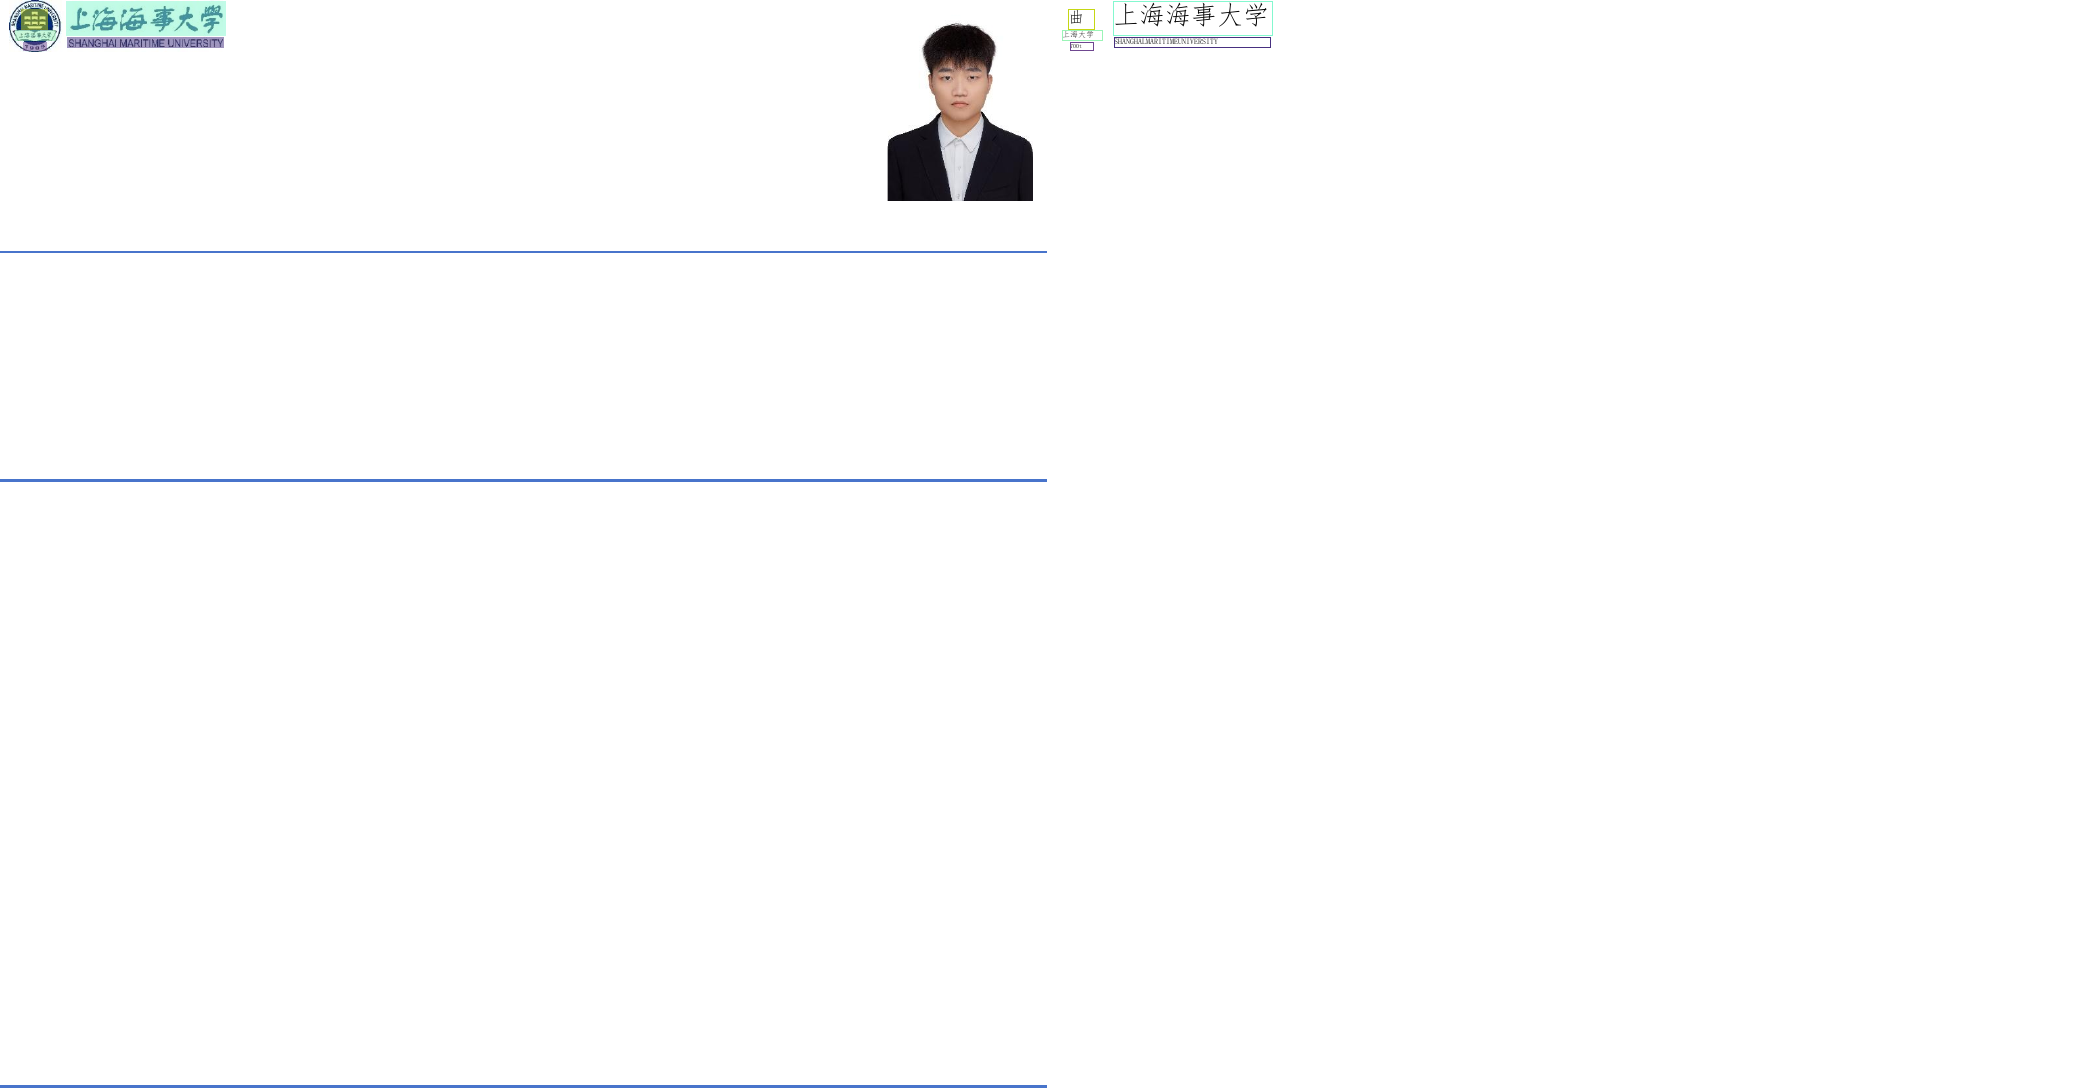This screenshot has width=2094, height=1088.
Task: Click the year ribbon at the emblem's bottom
Action: 35,46
